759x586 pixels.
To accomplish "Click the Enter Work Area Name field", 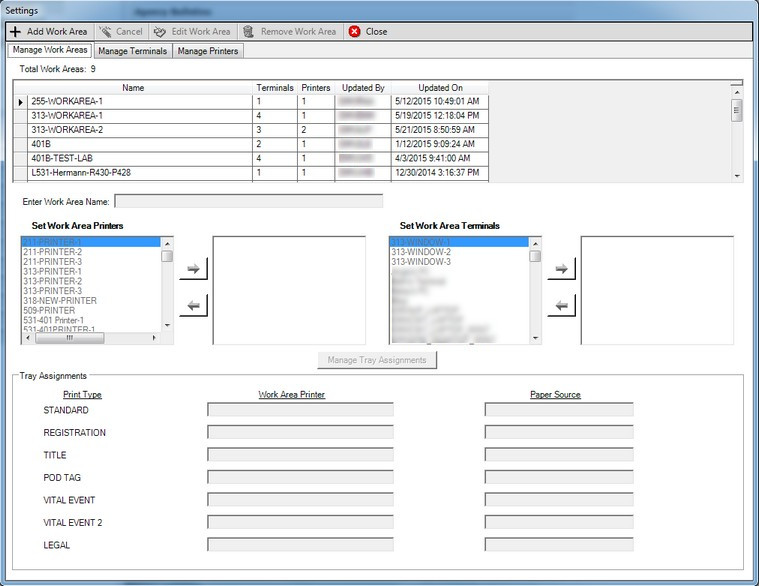I will [249, 201].
